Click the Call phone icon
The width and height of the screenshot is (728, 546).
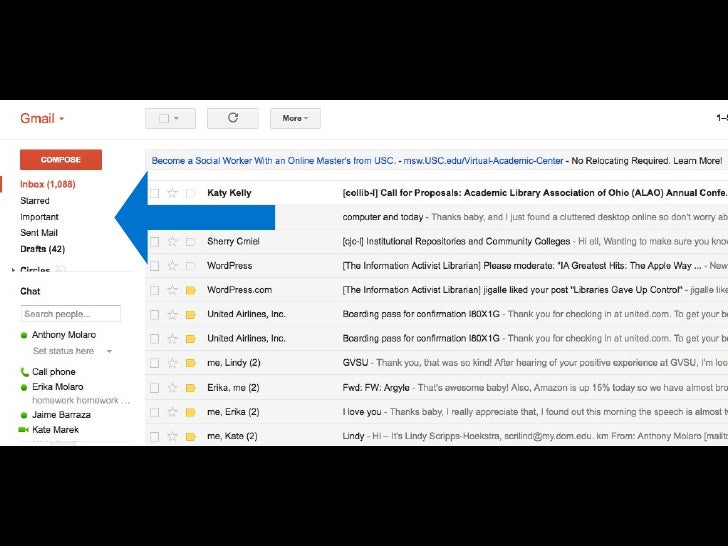(x=25, y=372)
